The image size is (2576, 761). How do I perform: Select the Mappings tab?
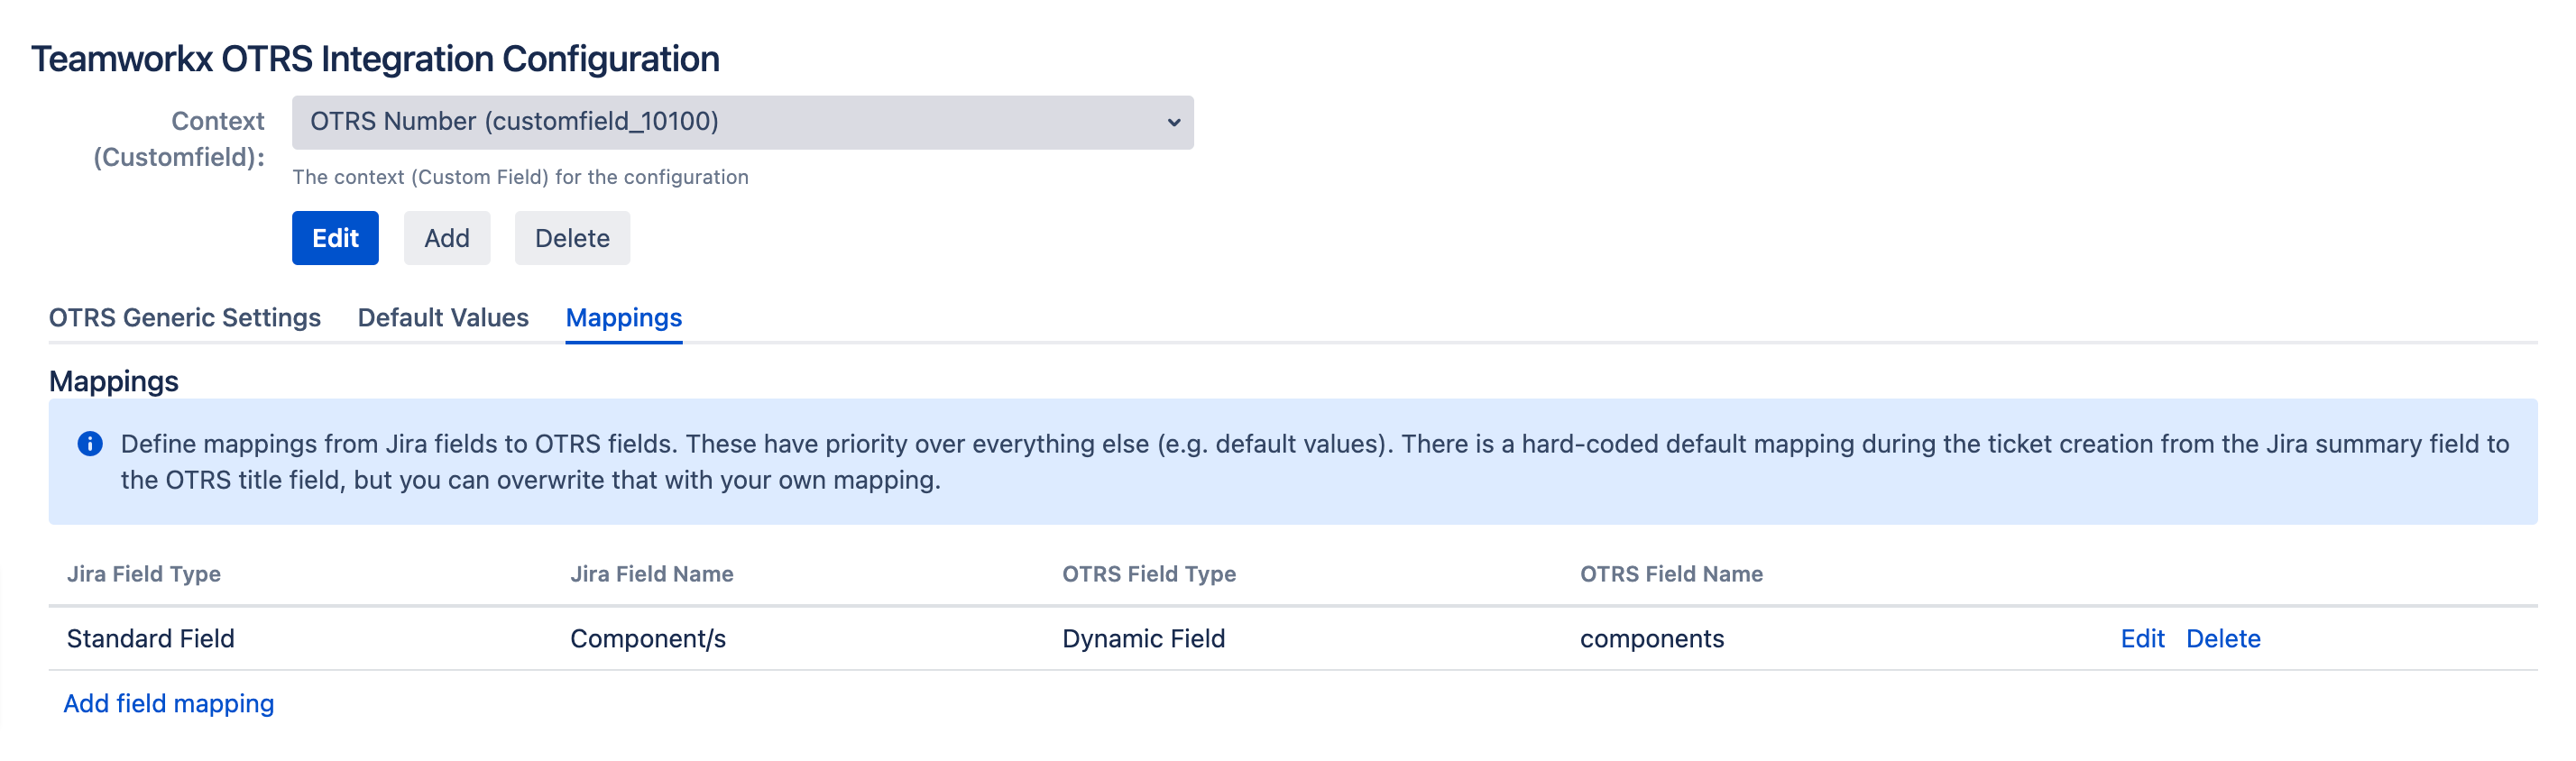point(623,318)
